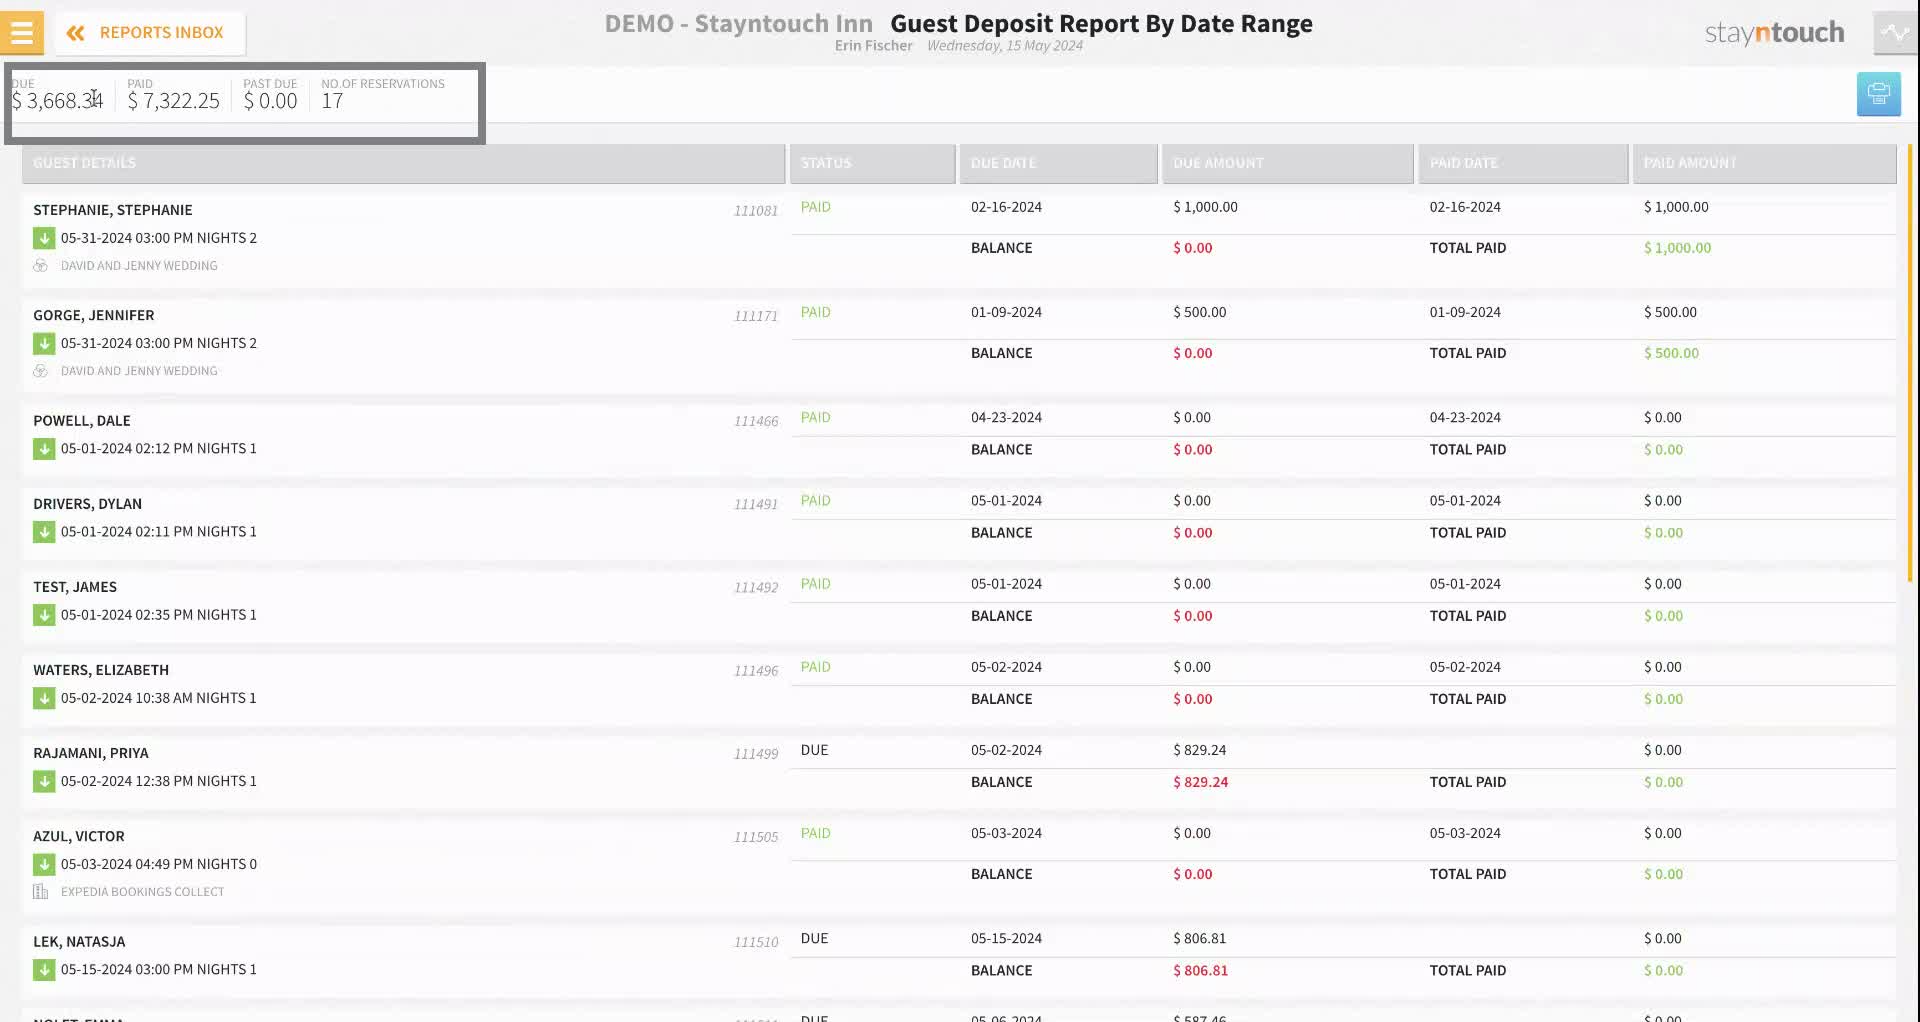
Task: Click the Past Due total $ 0.00
Action: point(271,101)
